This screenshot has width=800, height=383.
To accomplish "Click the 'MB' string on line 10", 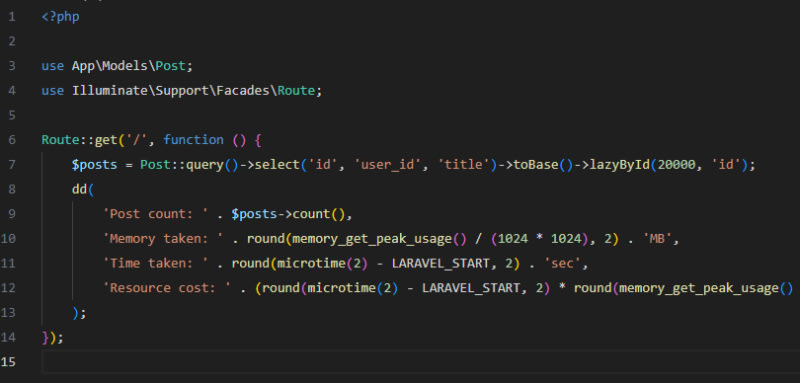I will 660,238.
